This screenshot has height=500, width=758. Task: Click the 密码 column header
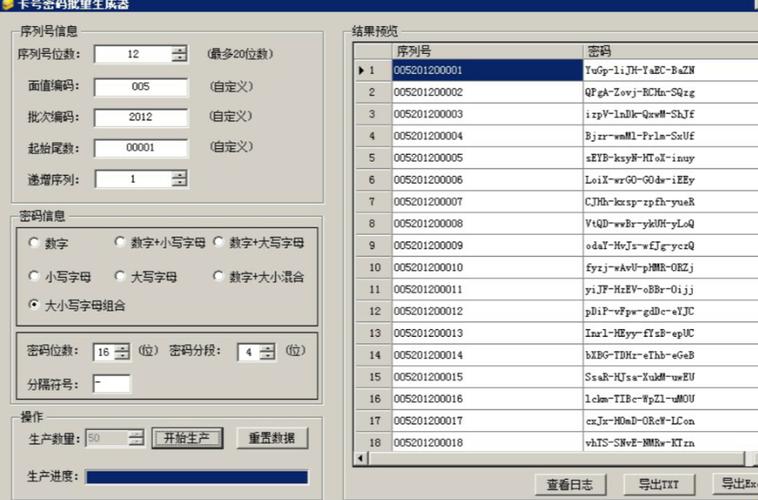coord(670,51)
